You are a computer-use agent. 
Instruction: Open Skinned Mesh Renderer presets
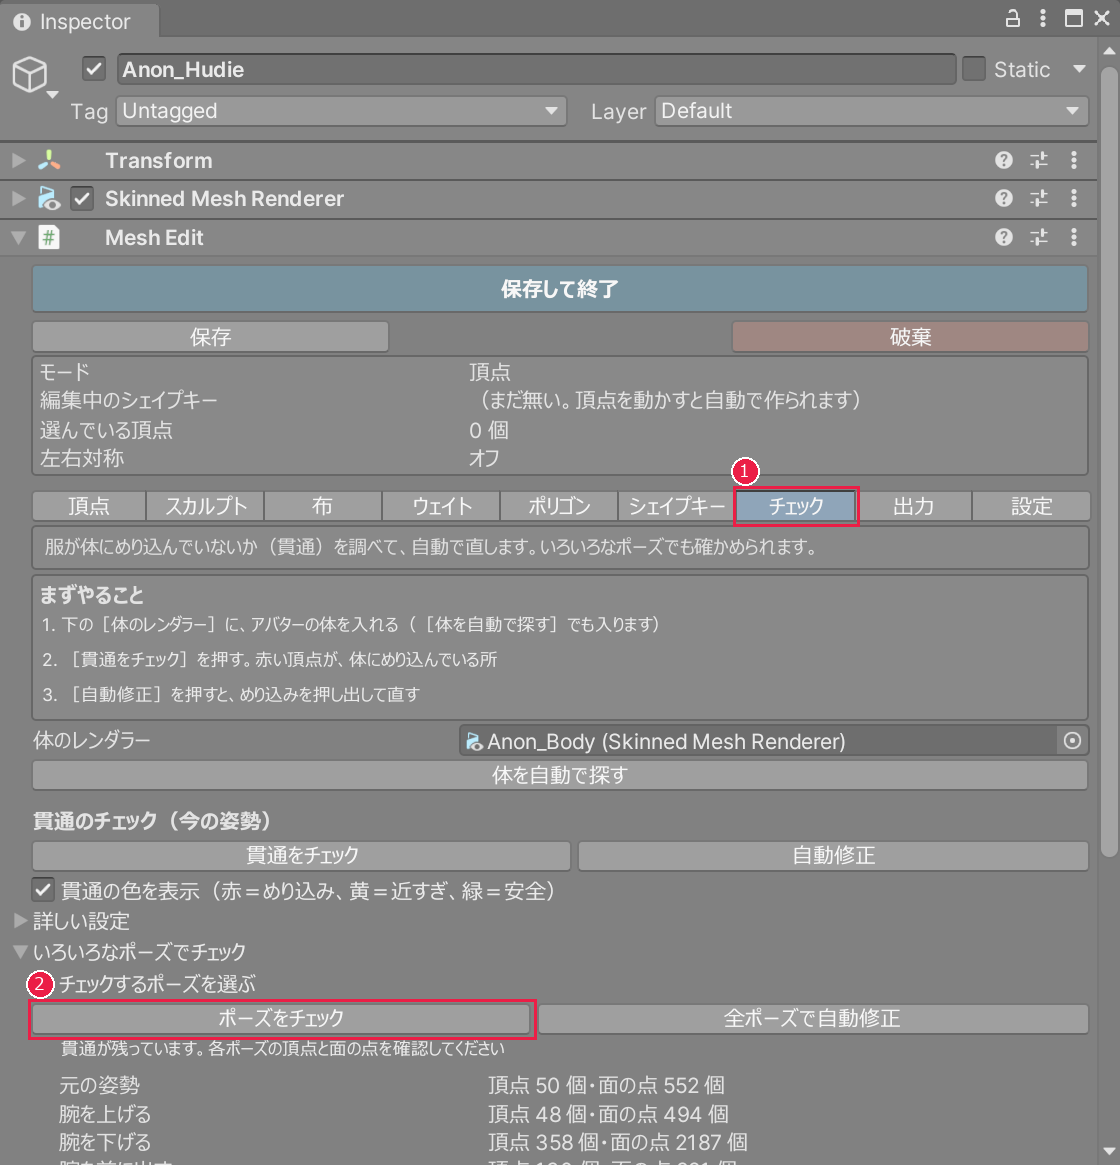pyautogui.click(x=1039, y=198)
